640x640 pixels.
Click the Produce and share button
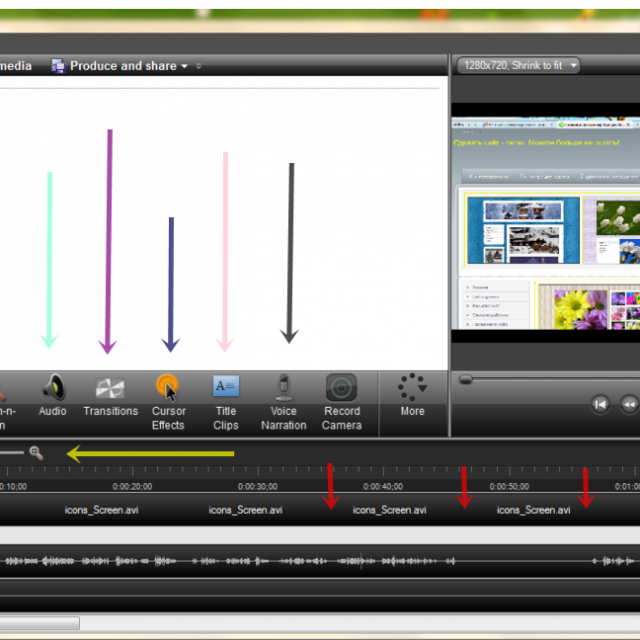click(x=122, y=66)
